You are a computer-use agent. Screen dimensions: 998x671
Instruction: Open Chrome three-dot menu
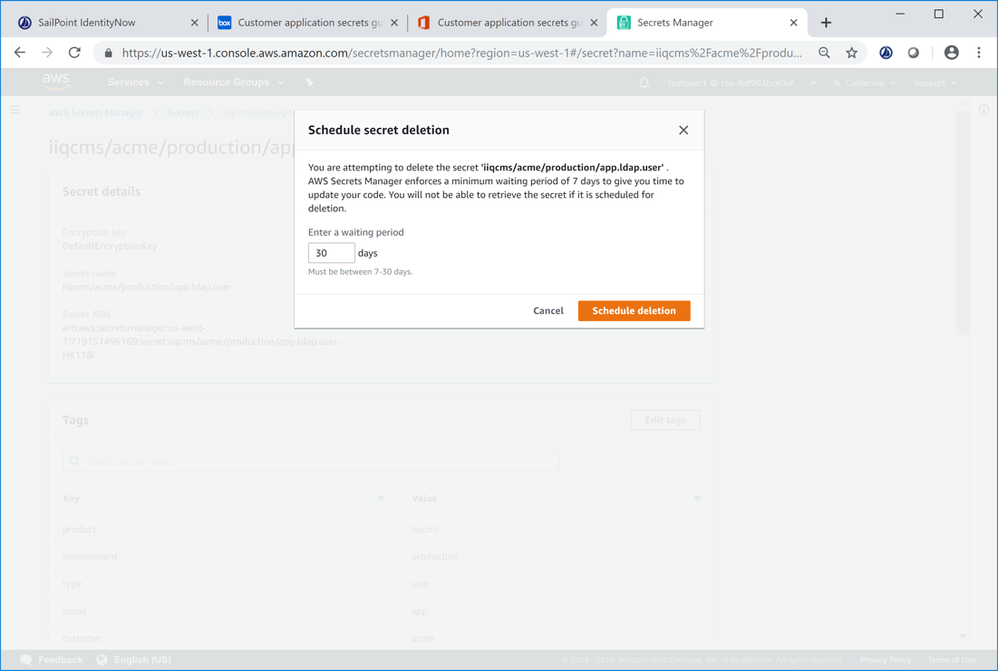(978, 53)
